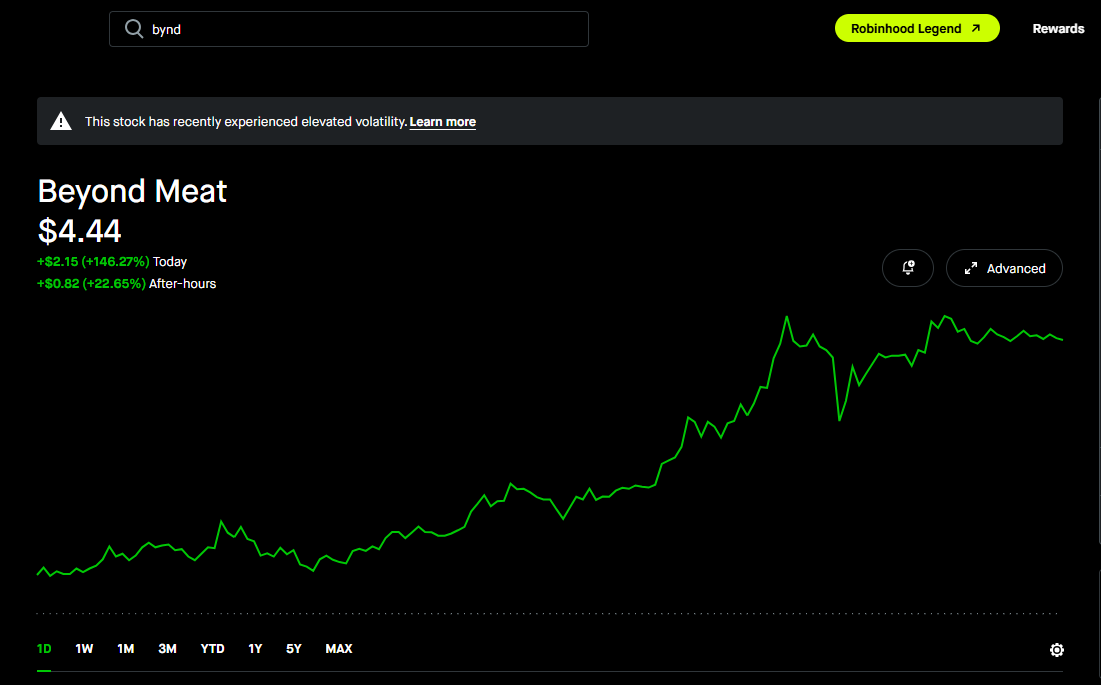Click the volatility warning triangle icon
1101x685 pixels.
point(61,121)
